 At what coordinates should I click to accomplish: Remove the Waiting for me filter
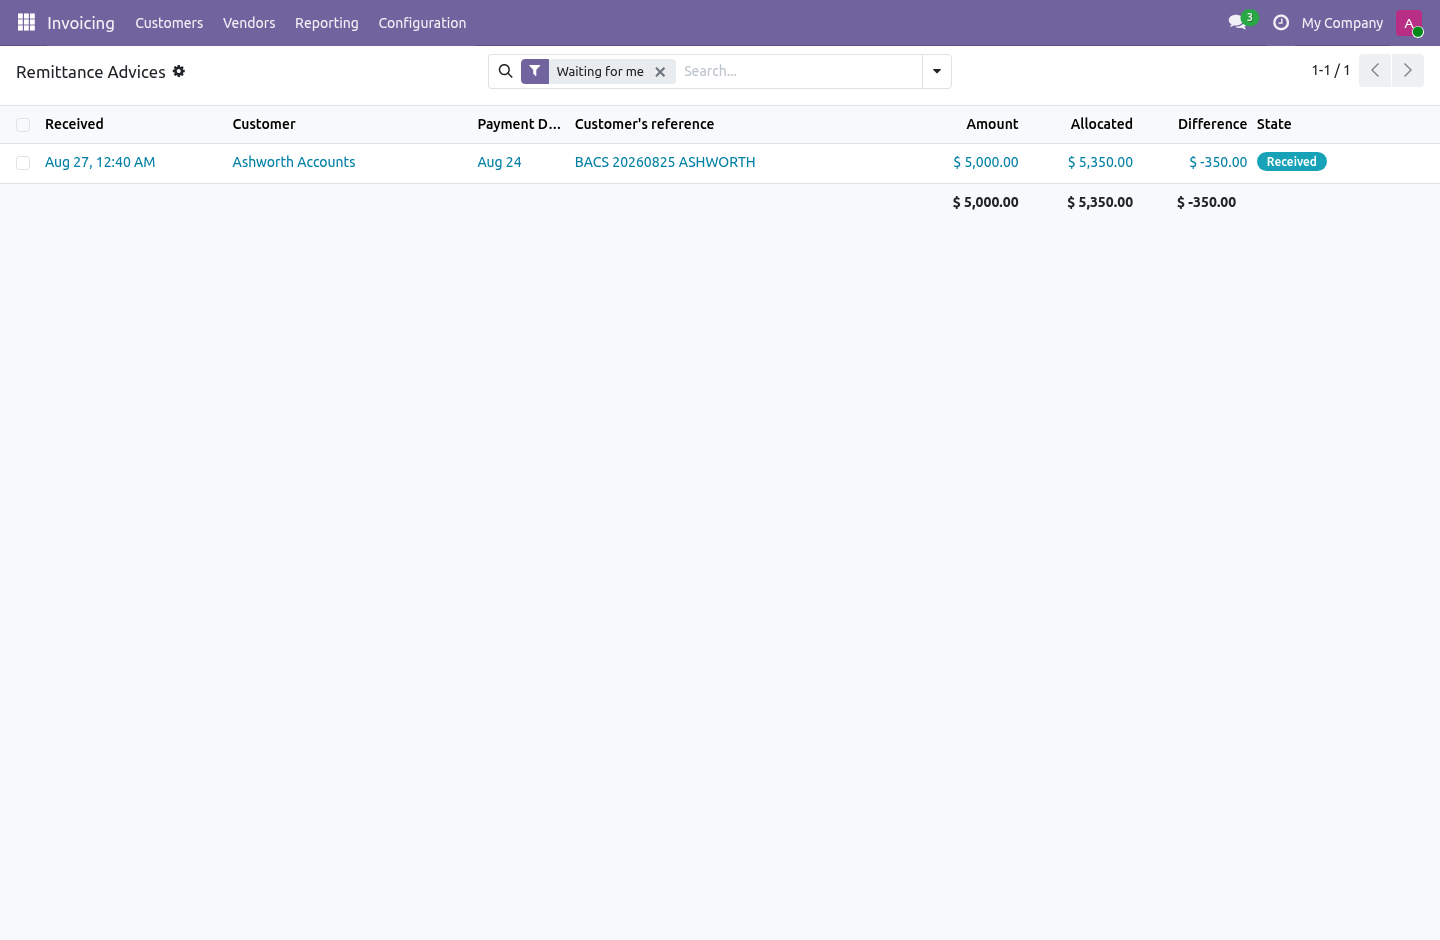(x=660, y=72)
